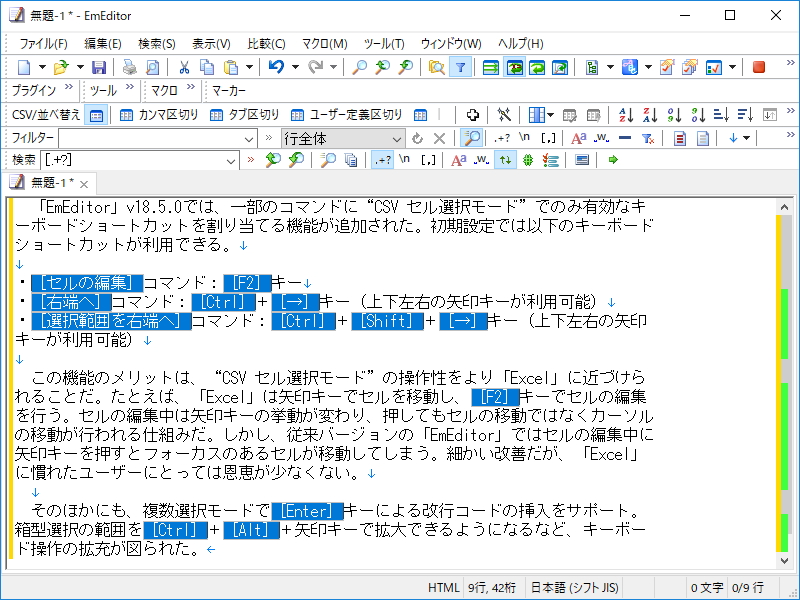This screenshot has width=800, height=600.
Task: Toggle wrap around search arrows button
Action: (x=505, y=160)
